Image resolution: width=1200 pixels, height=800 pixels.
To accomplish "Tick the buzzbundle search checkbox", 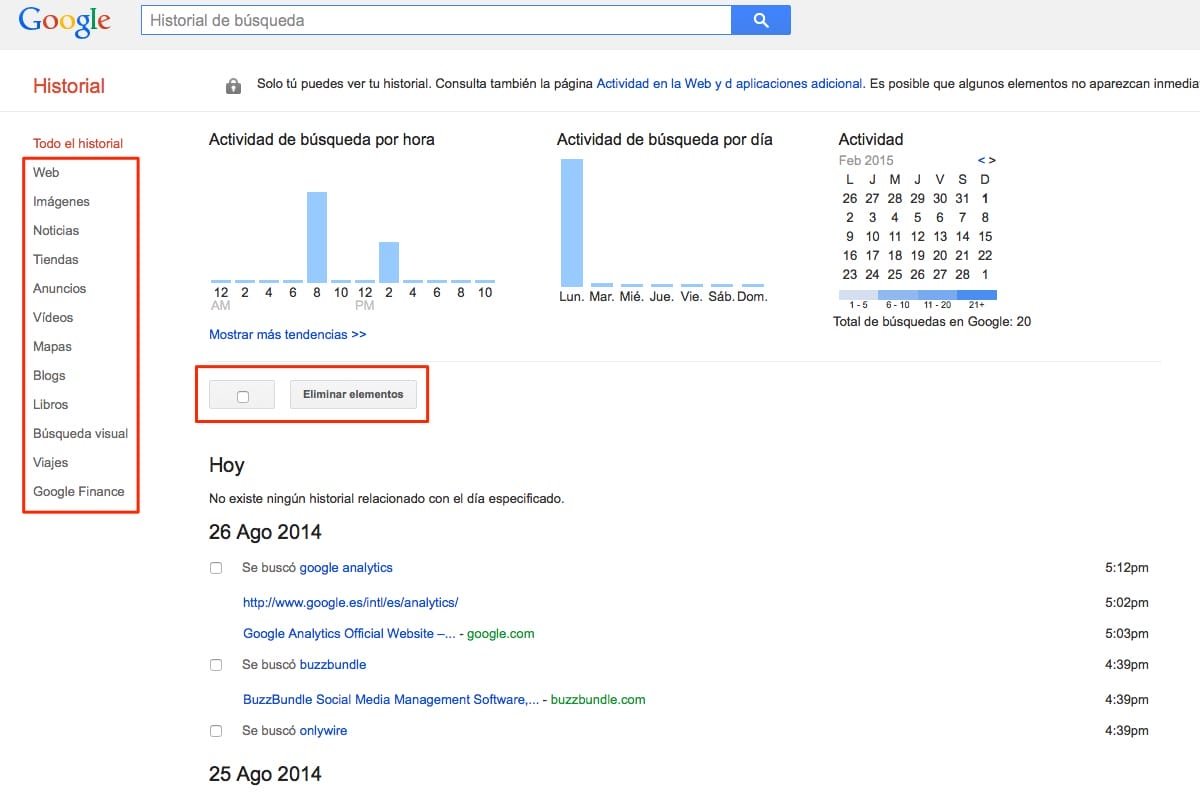I will [216, 665].
